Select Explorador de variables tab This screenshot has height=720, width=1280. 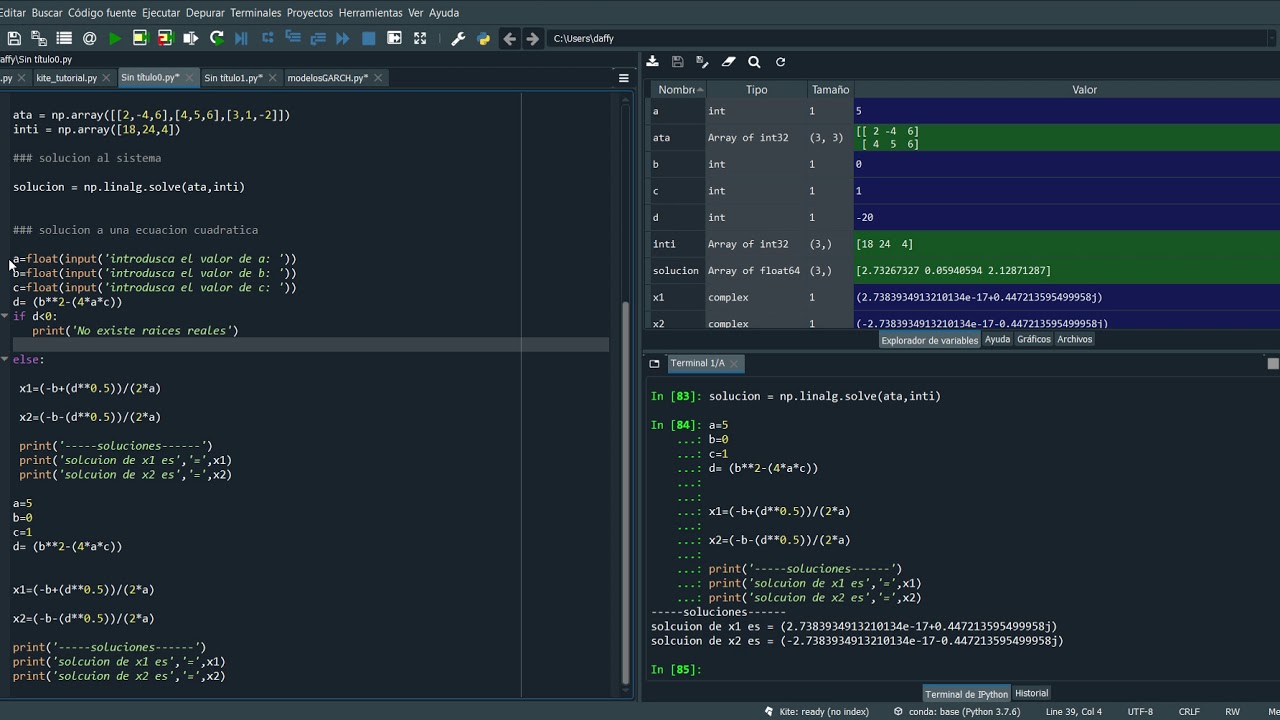pyautogui.click(x=929, y=340)
